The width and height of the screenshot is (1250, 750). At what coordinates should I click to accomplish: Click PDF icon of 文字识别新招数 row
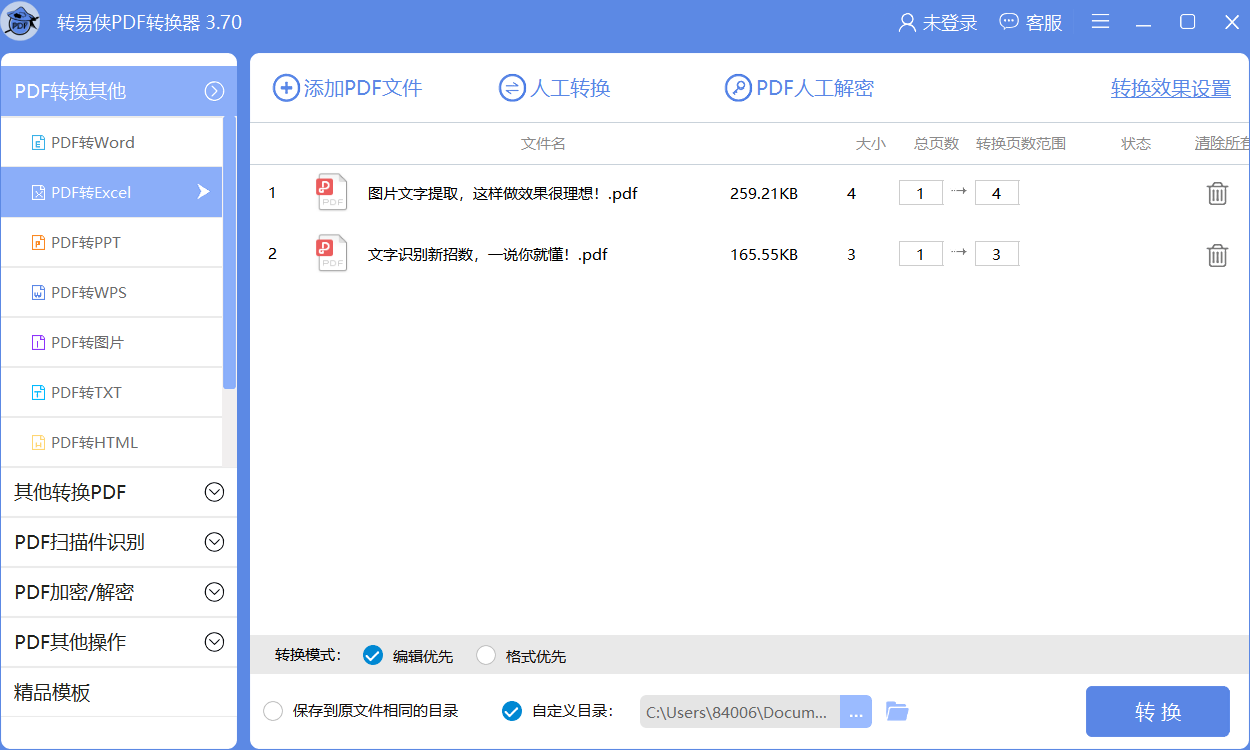[332, 253]
